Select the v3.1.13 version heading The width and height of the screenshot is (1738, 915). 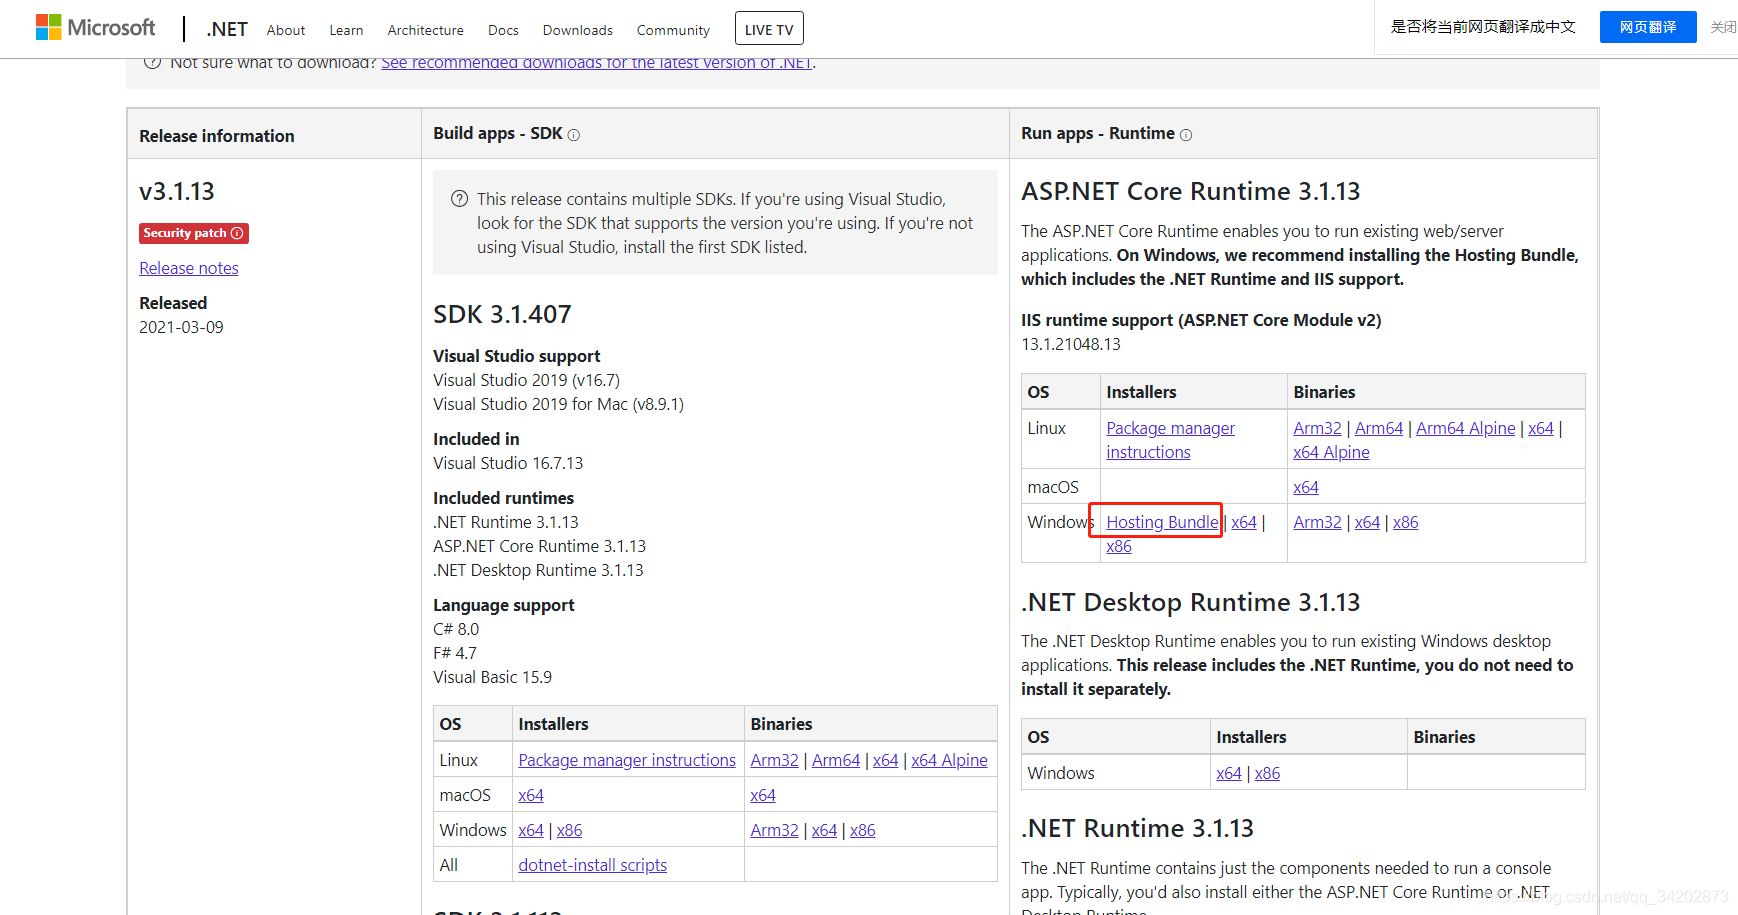tap(177, 191)
